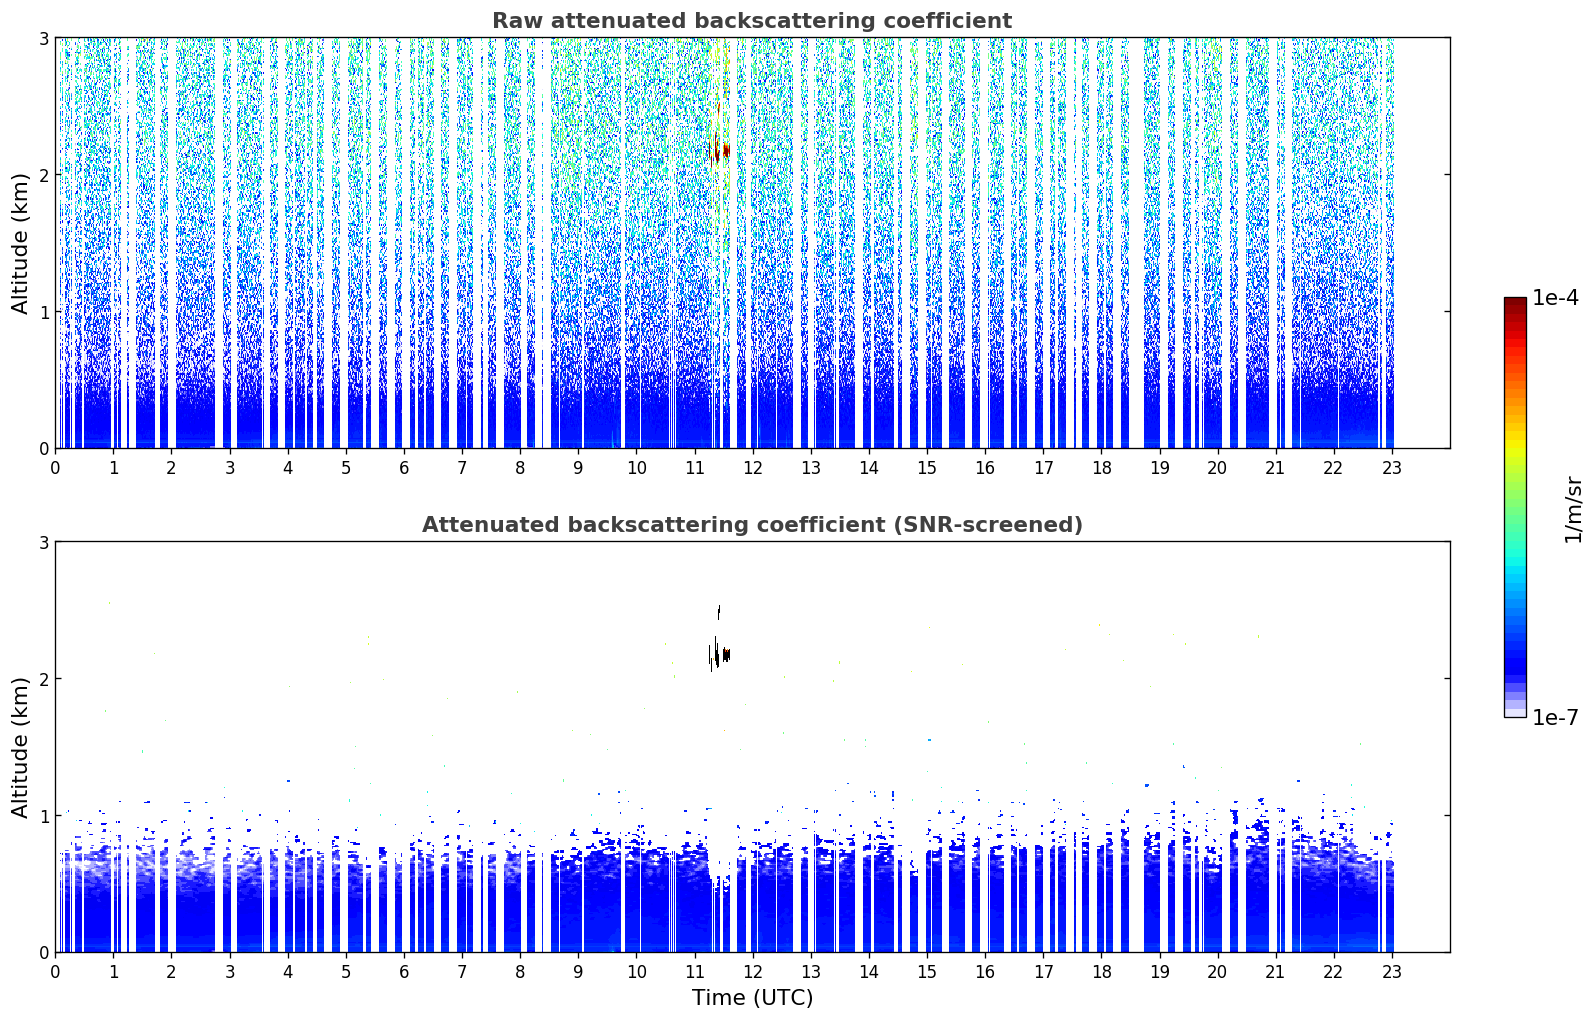1595x1020 pixels.
Task: Click x-axis tick '18' under the top plot
Action: coord(1102,468)
